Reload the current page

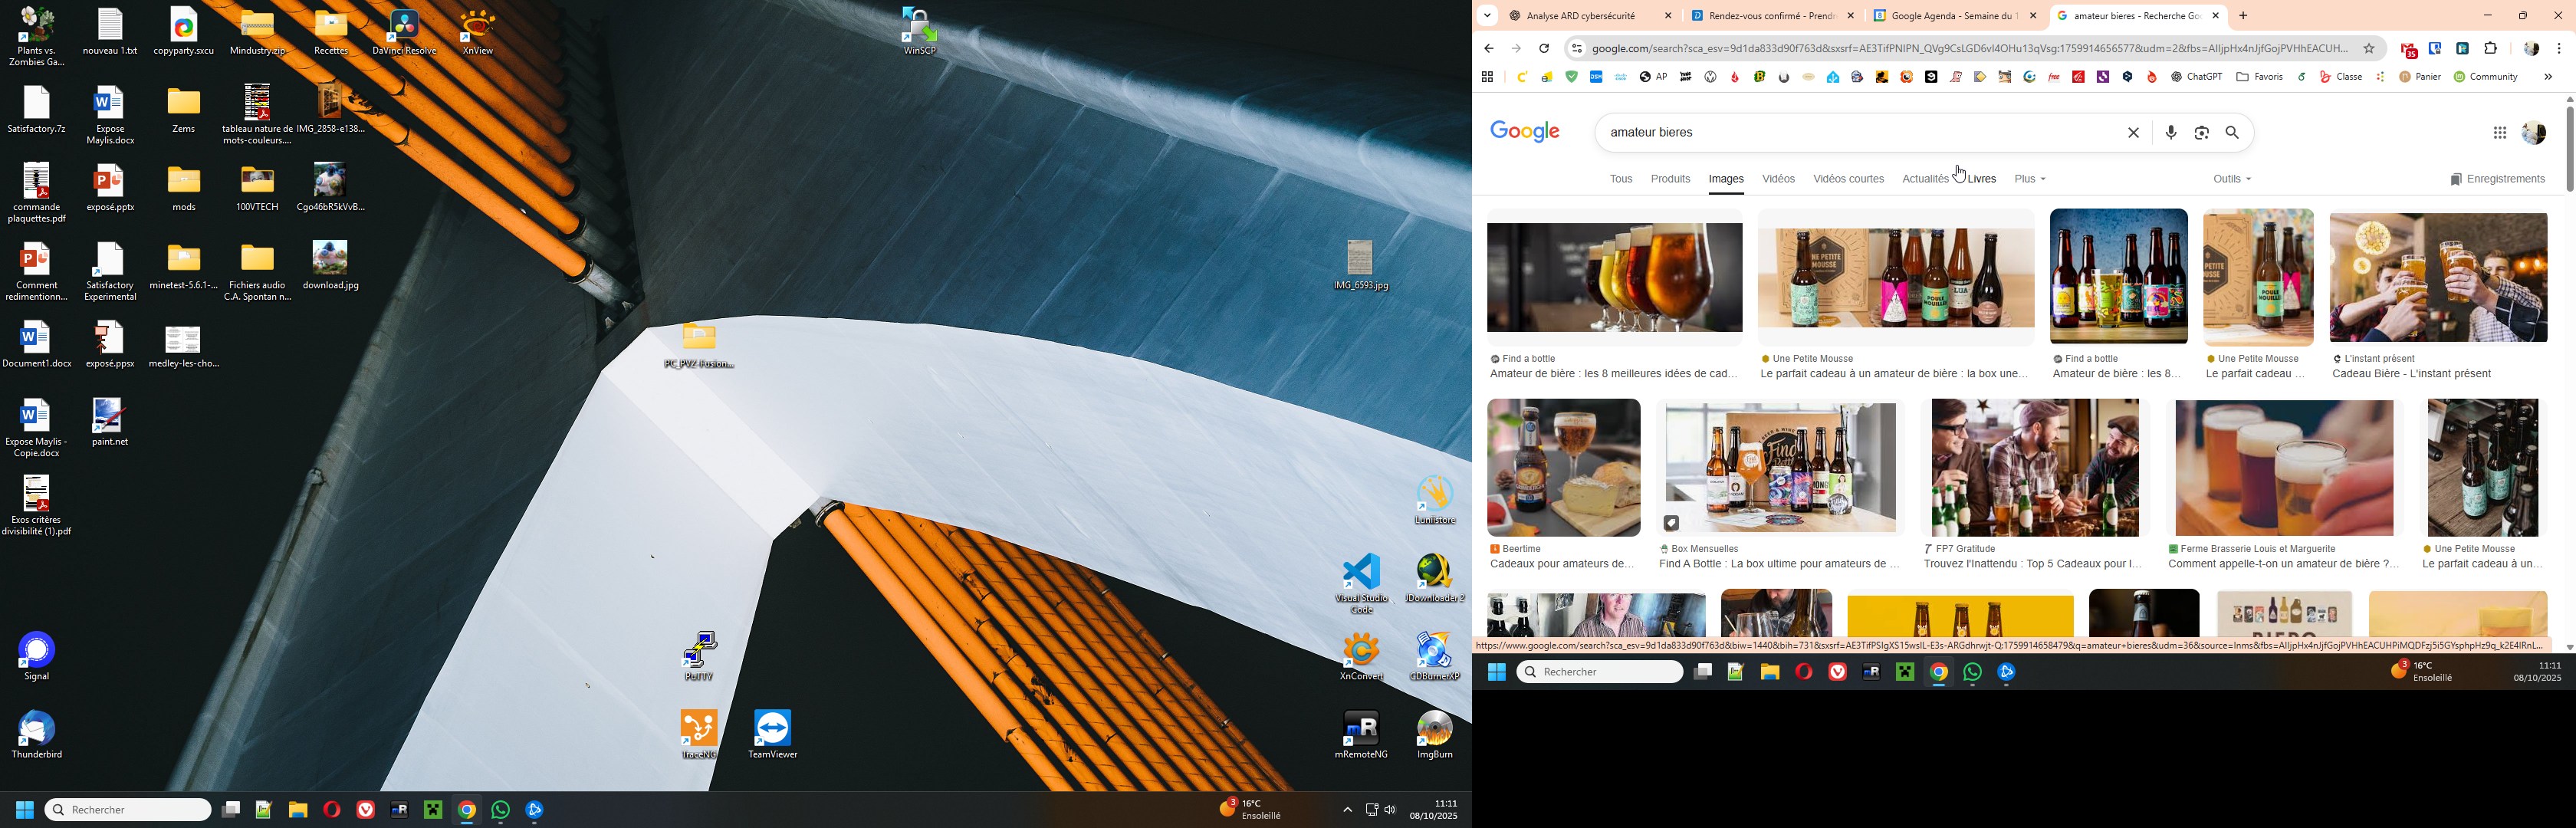pyautogui.click(x=1544, y=49)
